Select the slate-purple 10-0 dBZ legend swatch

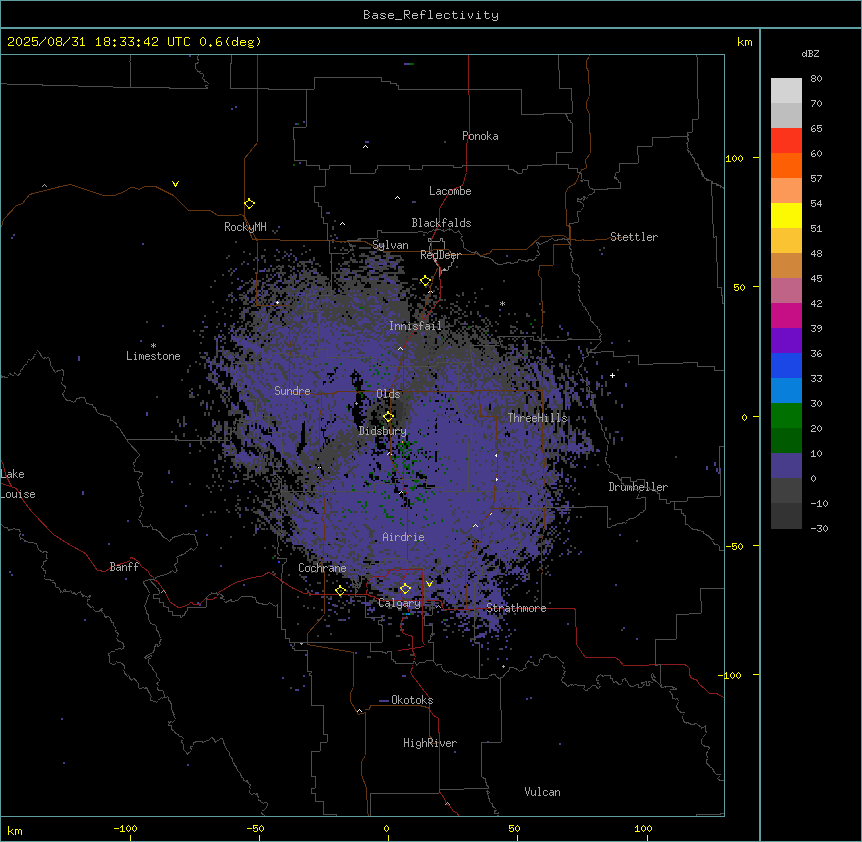tap(786, 466)
